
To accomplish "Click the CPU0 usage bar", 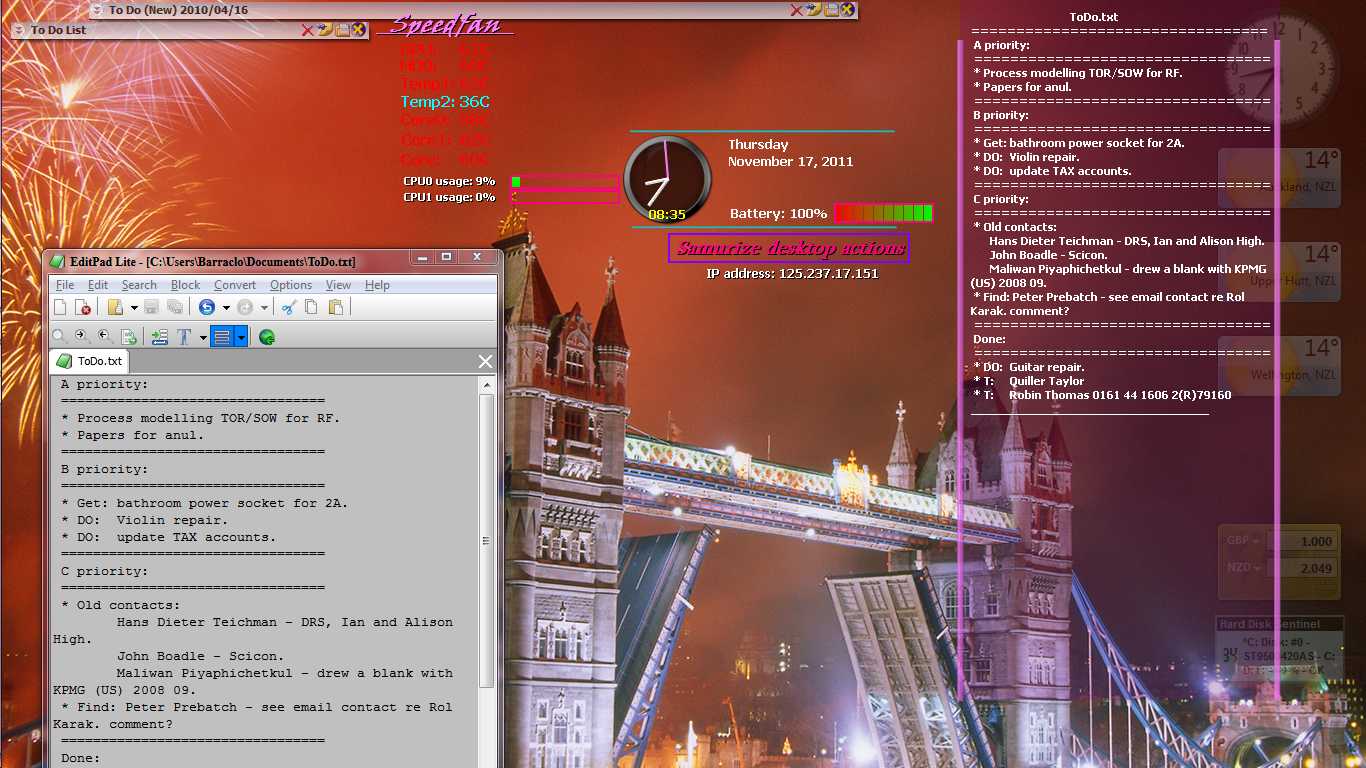I will coord(565,182).
